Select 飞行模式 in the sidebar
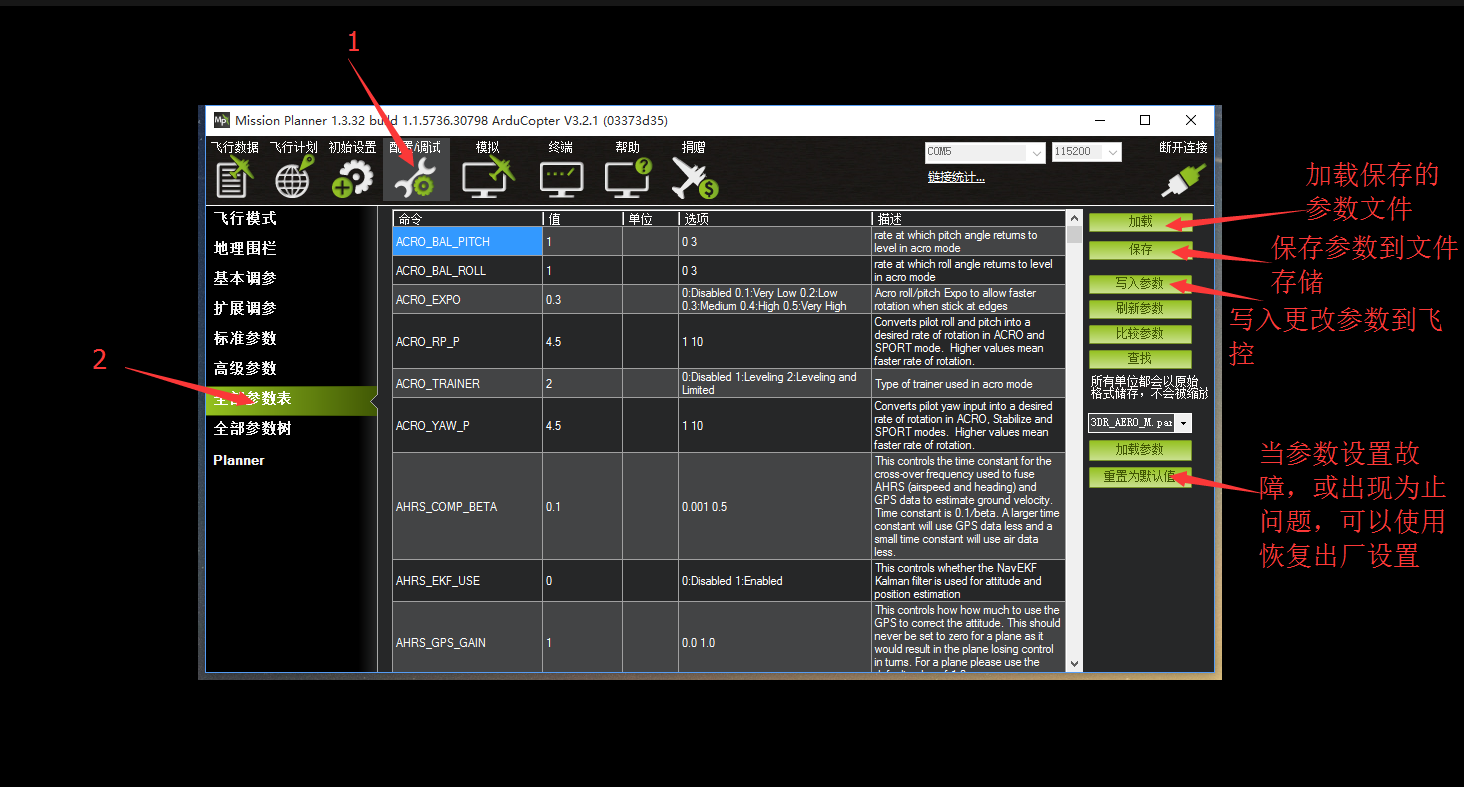This screenshot has height=787, width=1464. tap(245, 218)
